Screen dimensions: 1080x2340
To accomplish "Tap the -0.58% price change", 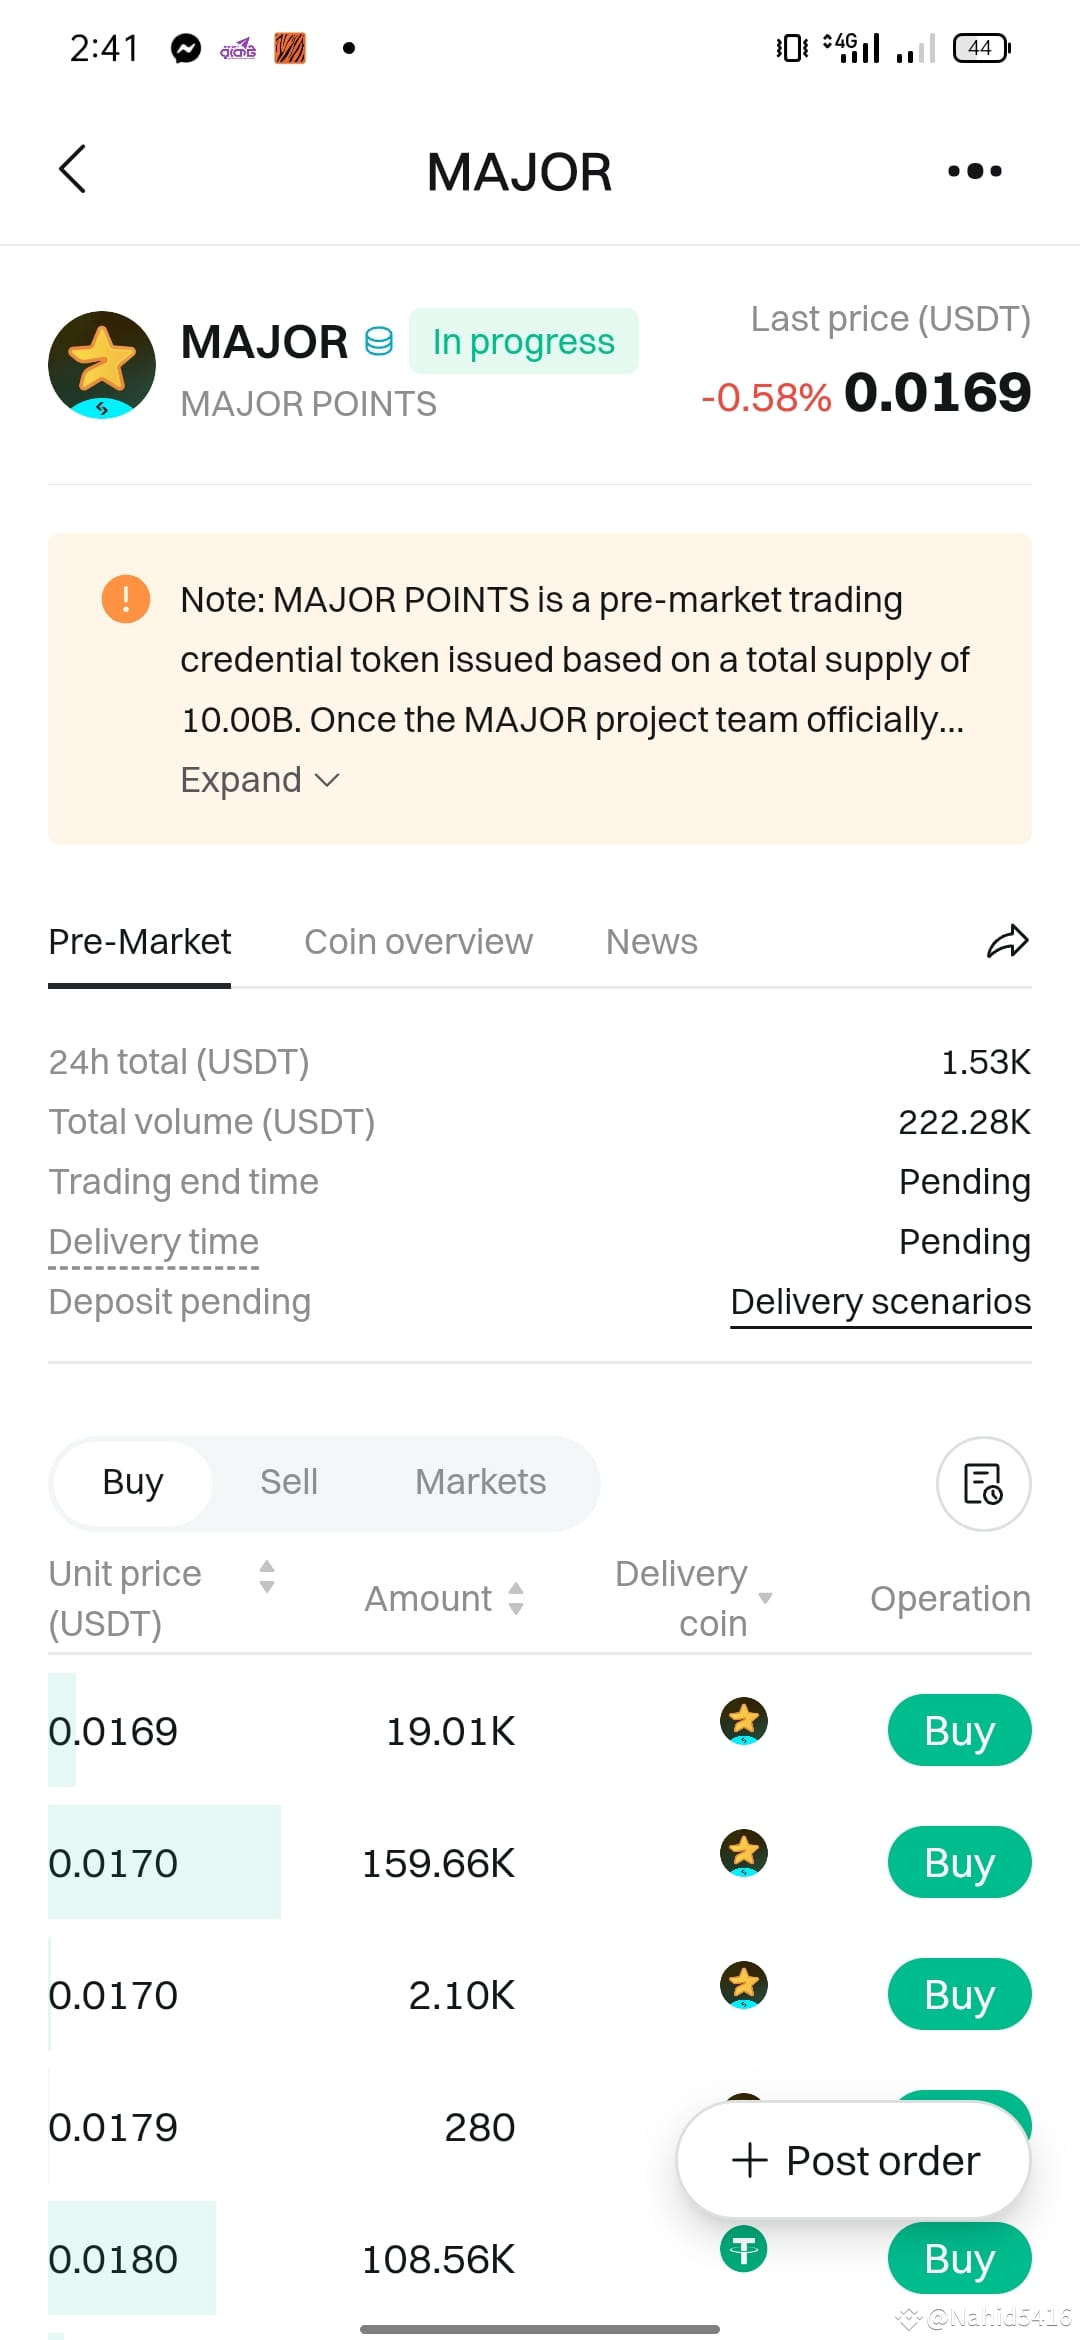I will click(766, 397).
